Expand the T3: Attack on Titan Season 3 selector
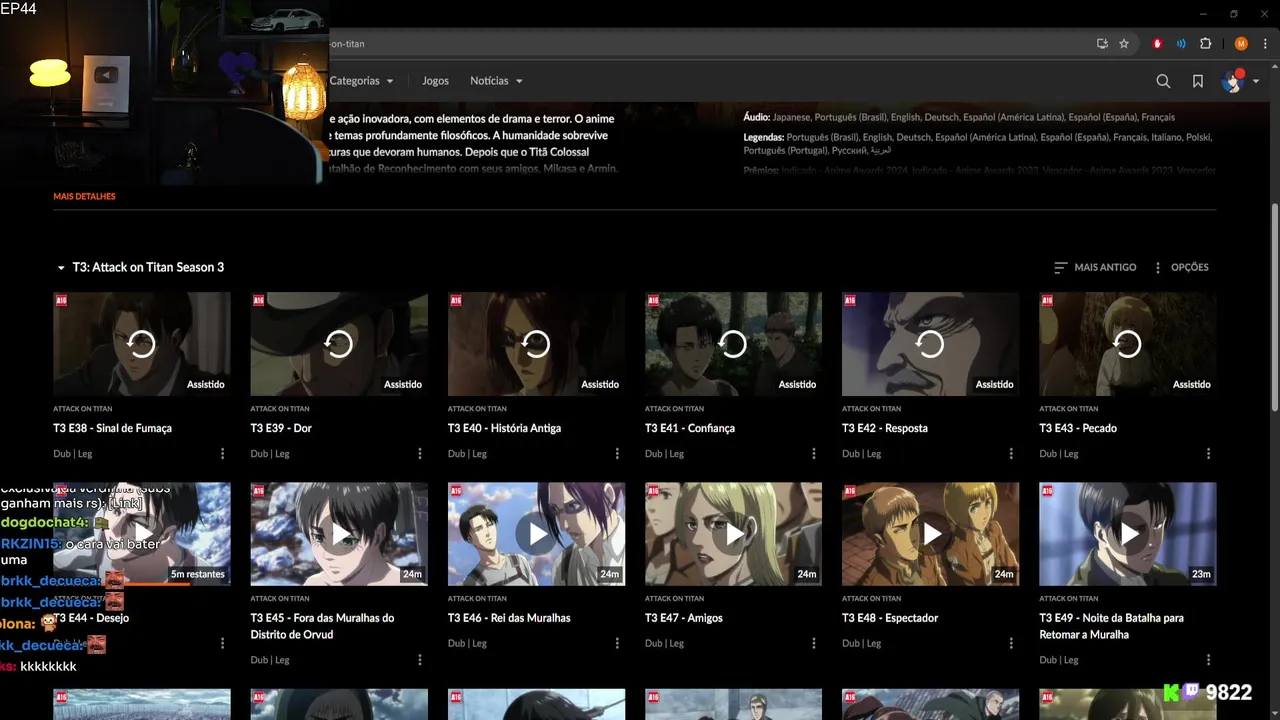The image size is (1280, 720). point(140,267)
